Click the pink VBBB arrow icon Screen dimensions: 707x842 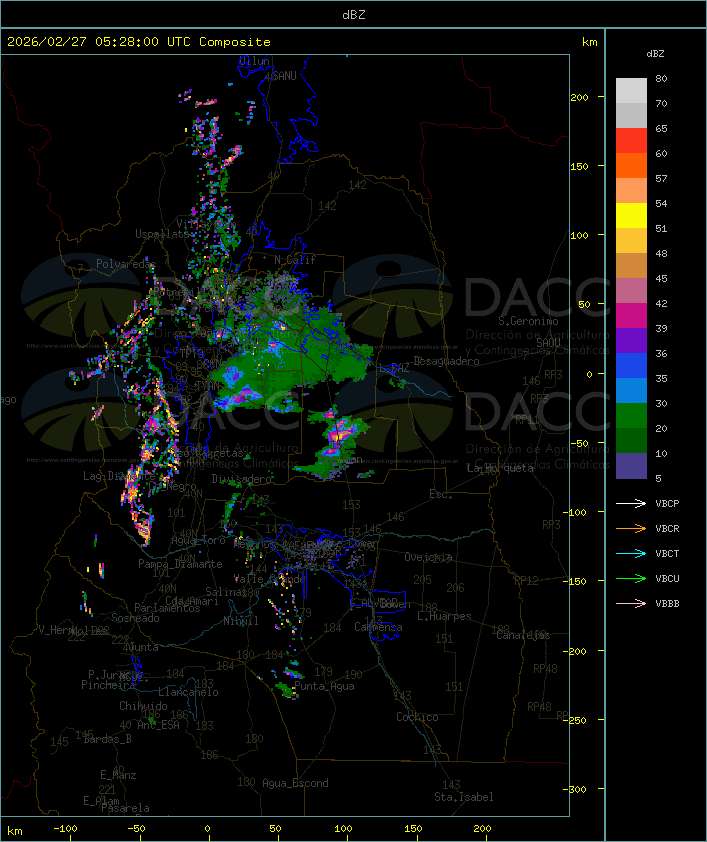631,604
